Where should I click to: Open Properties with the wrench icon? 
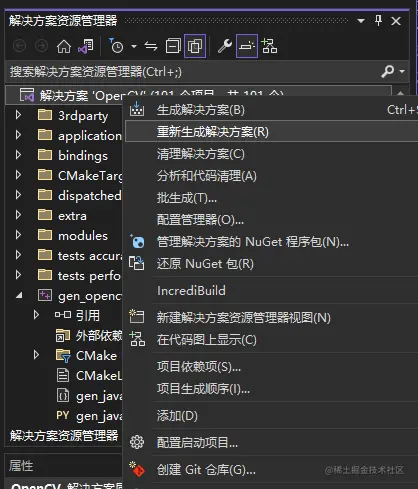(x=225, y=46)
